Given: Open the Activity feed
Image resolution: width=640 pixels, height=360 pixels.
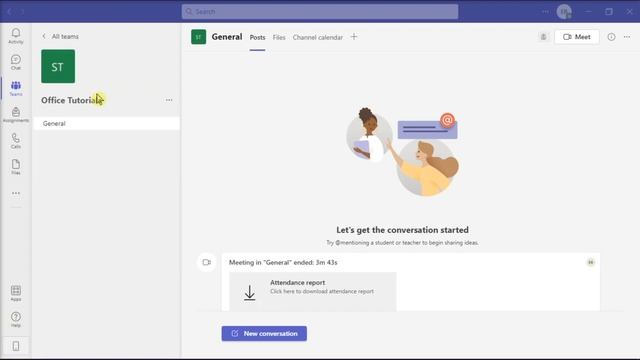Looking at the screenshot, I should click(x=16, y=36).
